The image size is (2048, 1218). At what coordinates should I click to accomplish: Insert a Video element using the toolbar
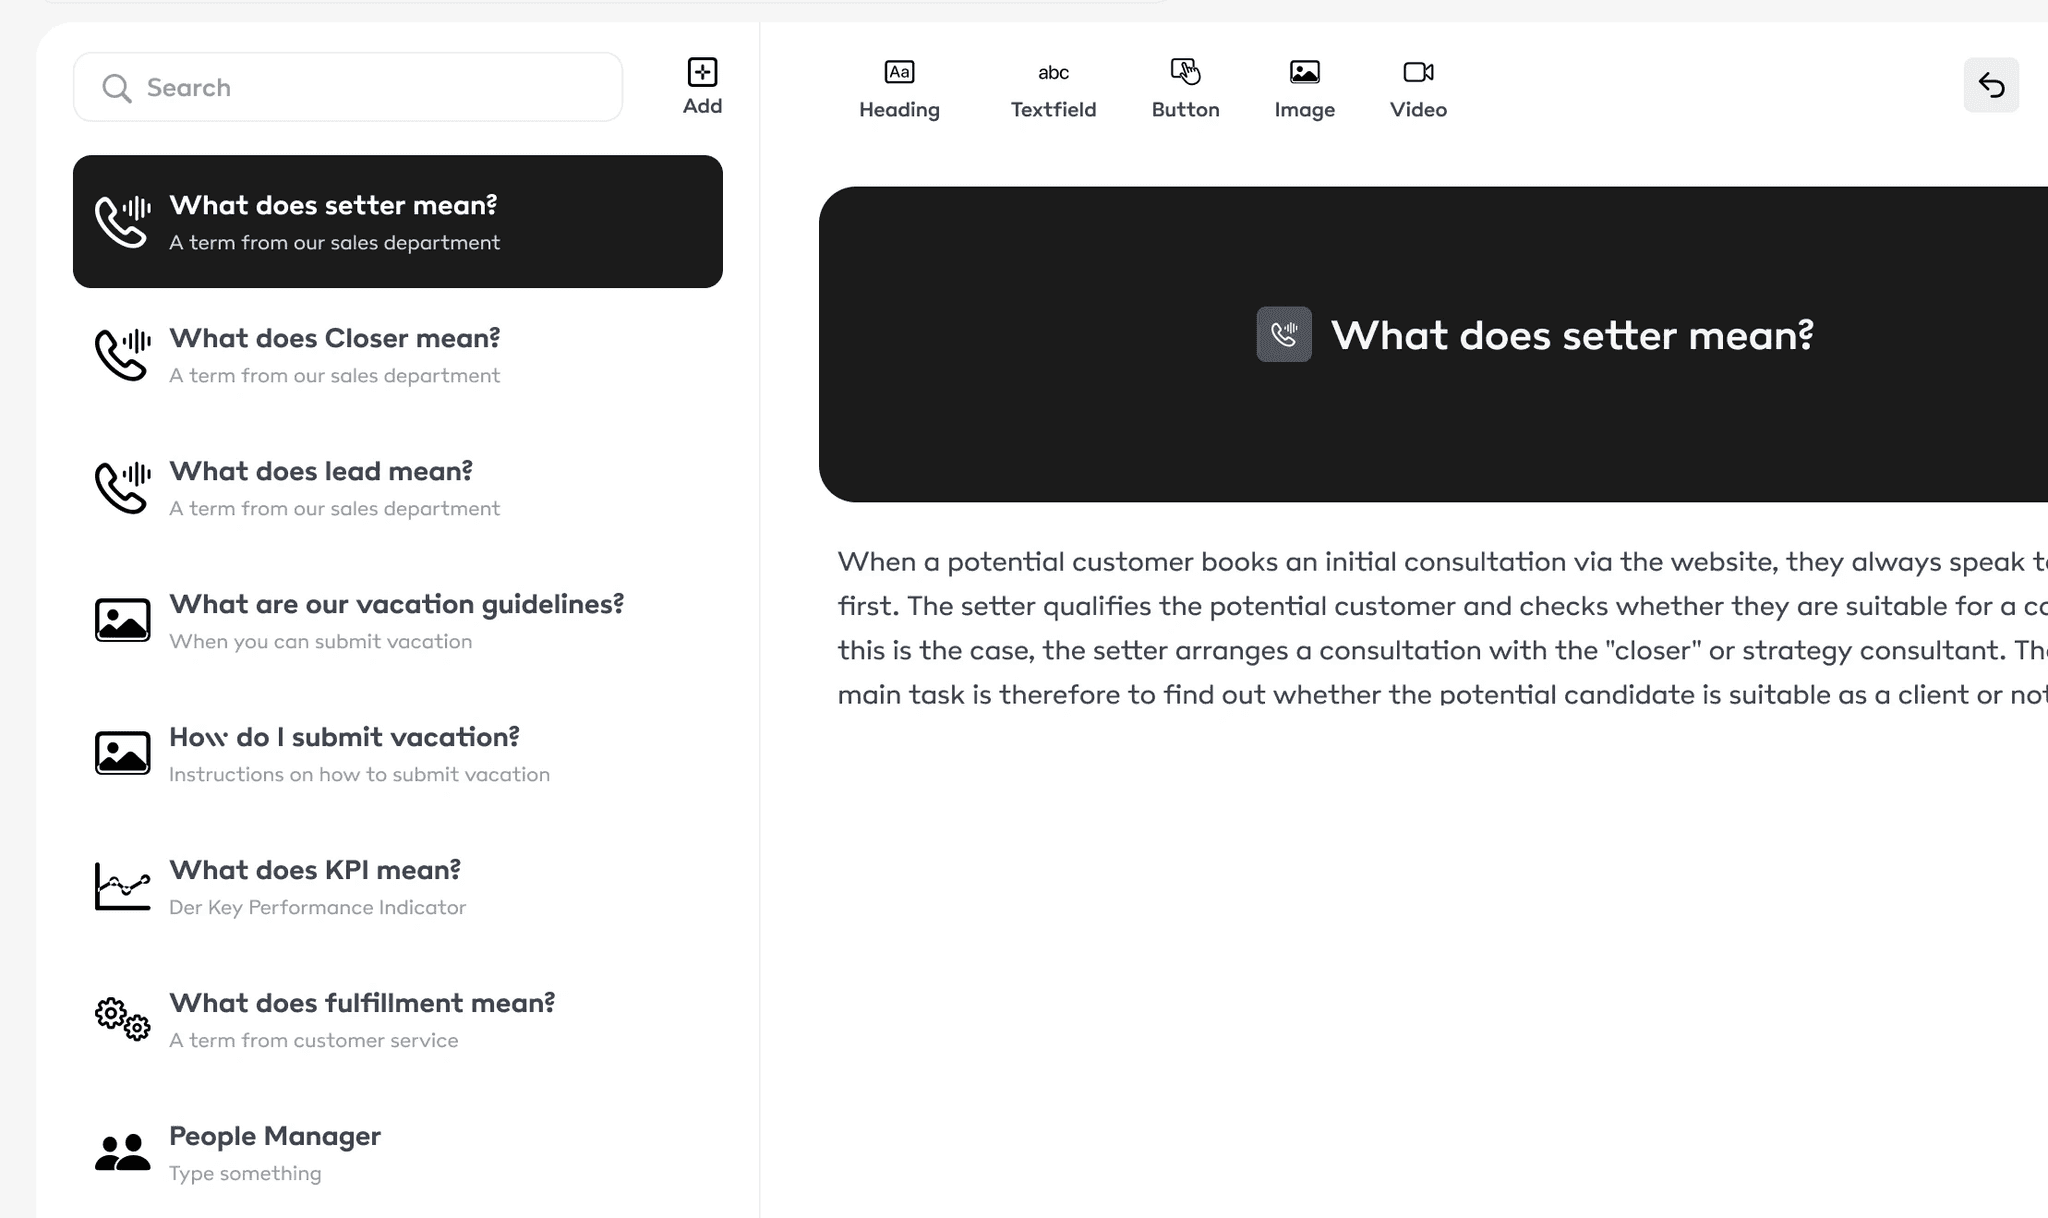tap(1416, 90)
